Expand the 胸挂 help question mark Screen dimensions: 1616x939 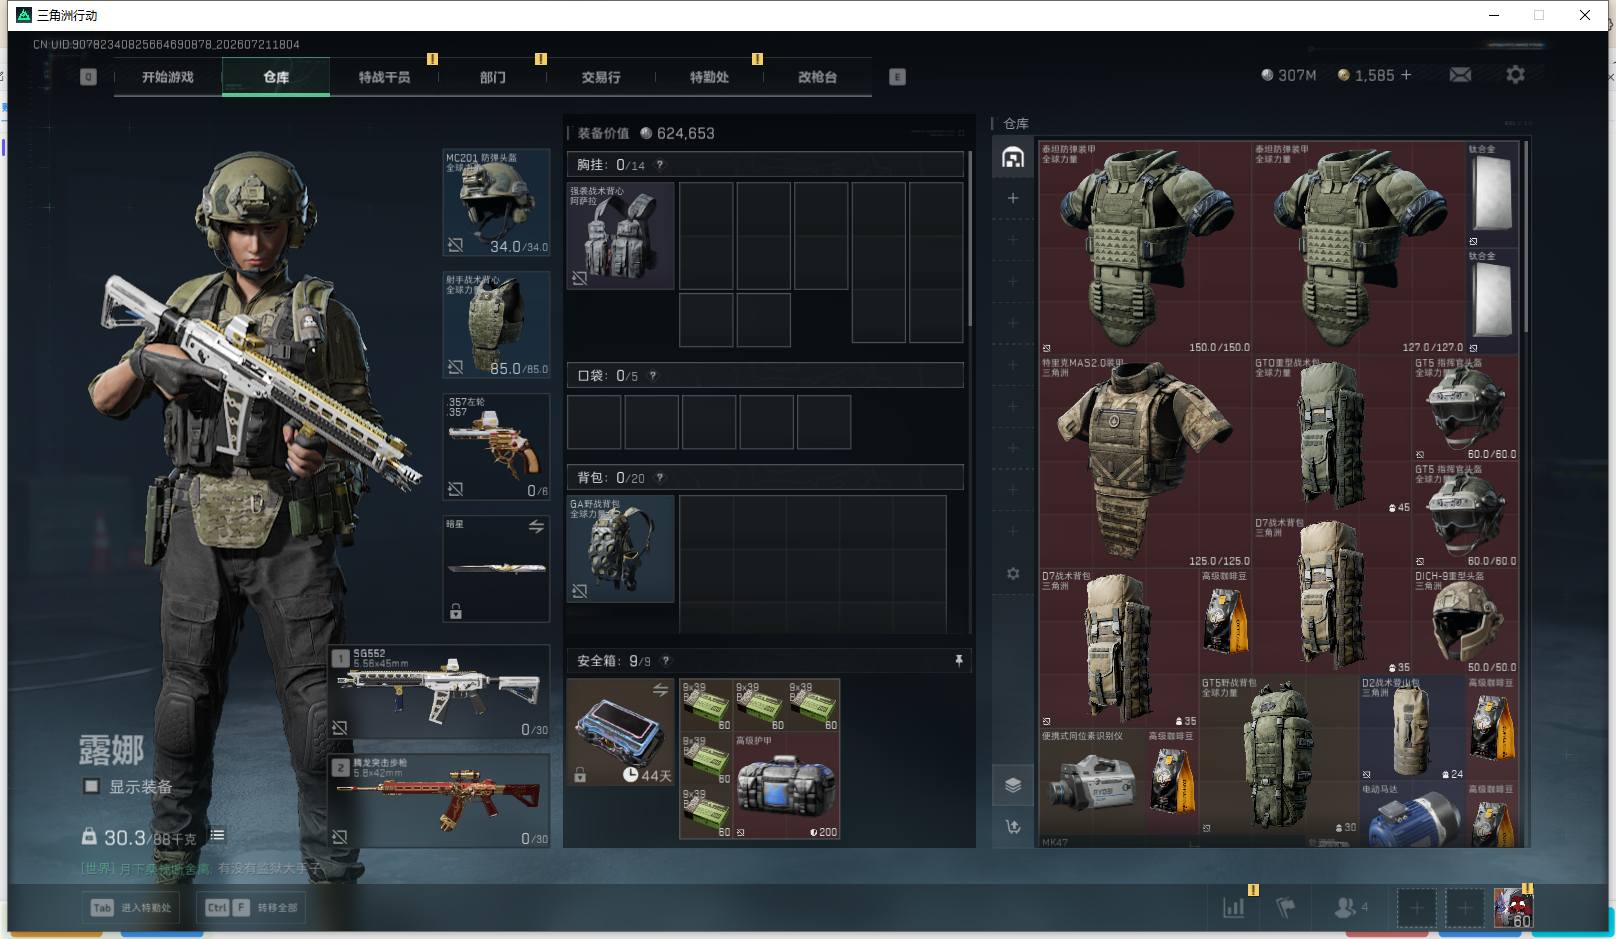pos(660,165)
